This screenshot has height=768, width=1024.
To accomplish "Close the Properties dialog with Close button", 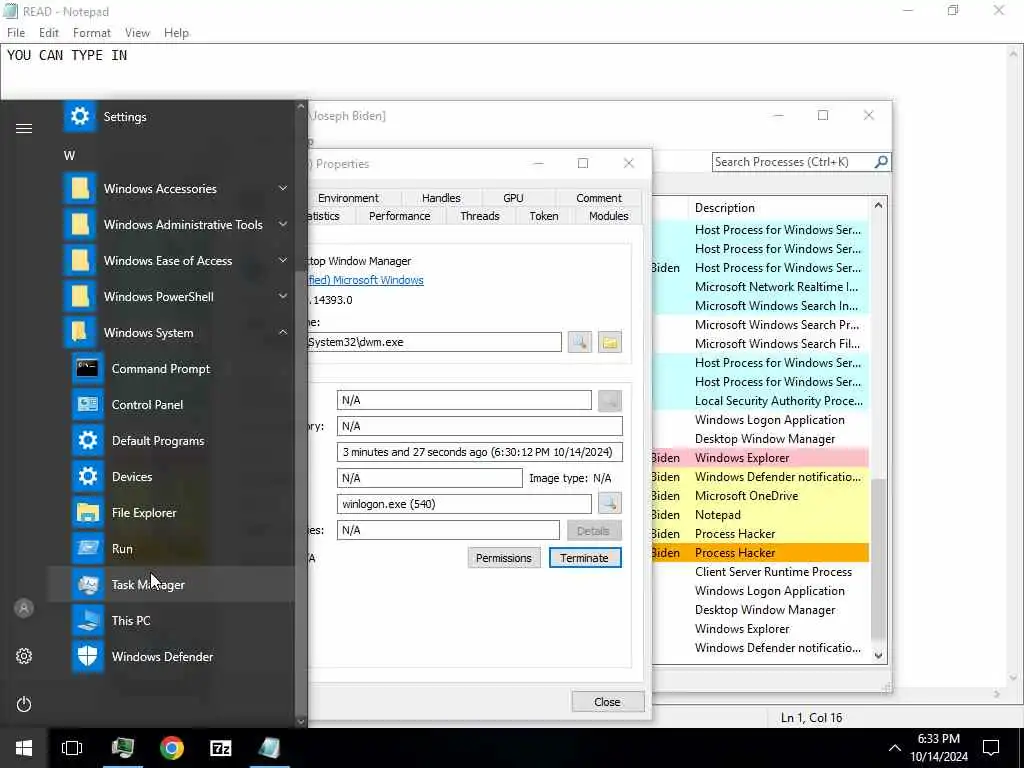I will coord(607,701).
